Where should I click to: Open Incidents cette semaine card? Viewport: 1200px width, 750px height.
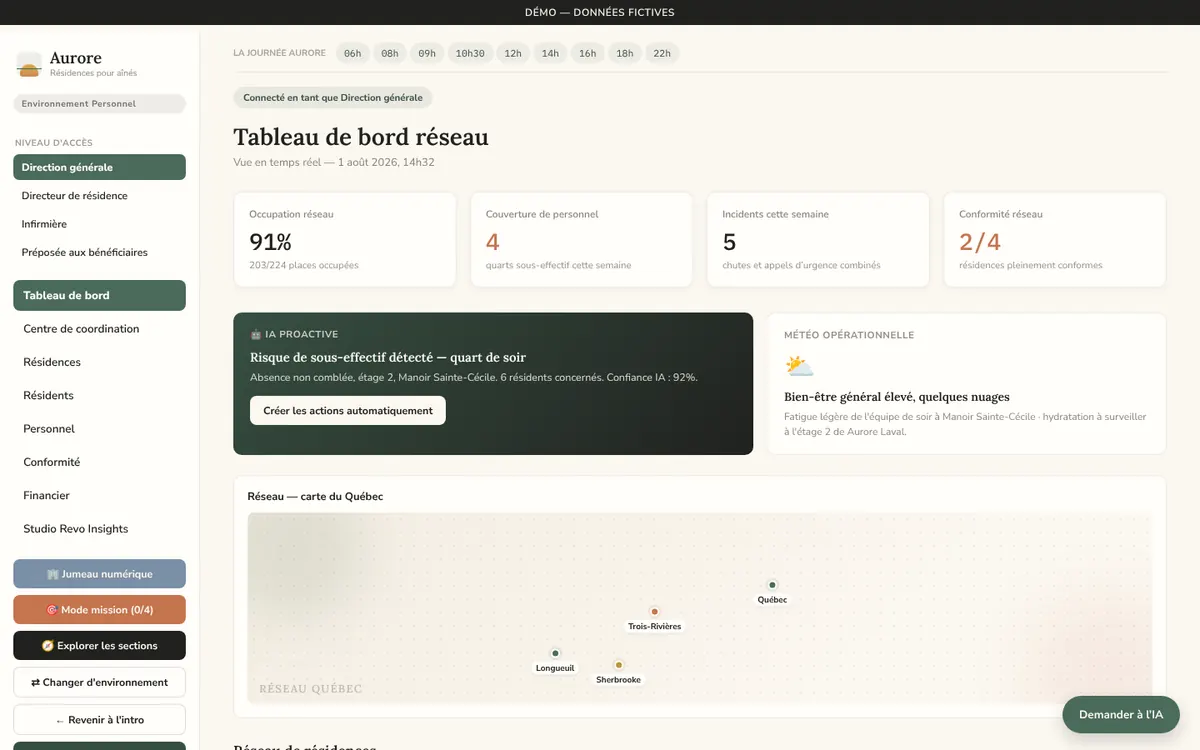[818, 240]
